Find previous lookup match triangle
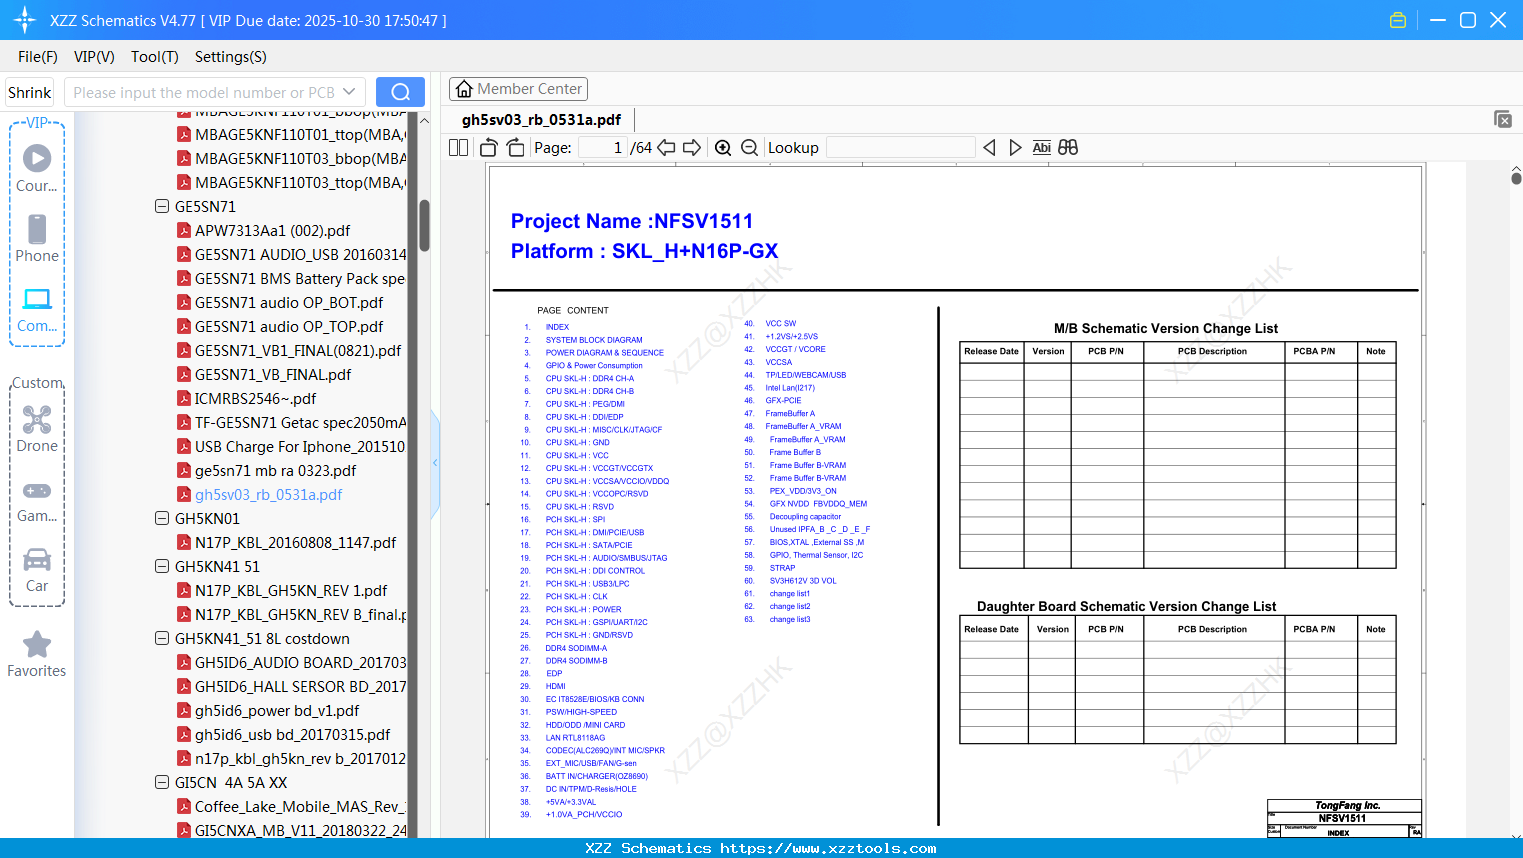Image resolution: width=1523 pixels, height=858 pixels. [989, 148]
